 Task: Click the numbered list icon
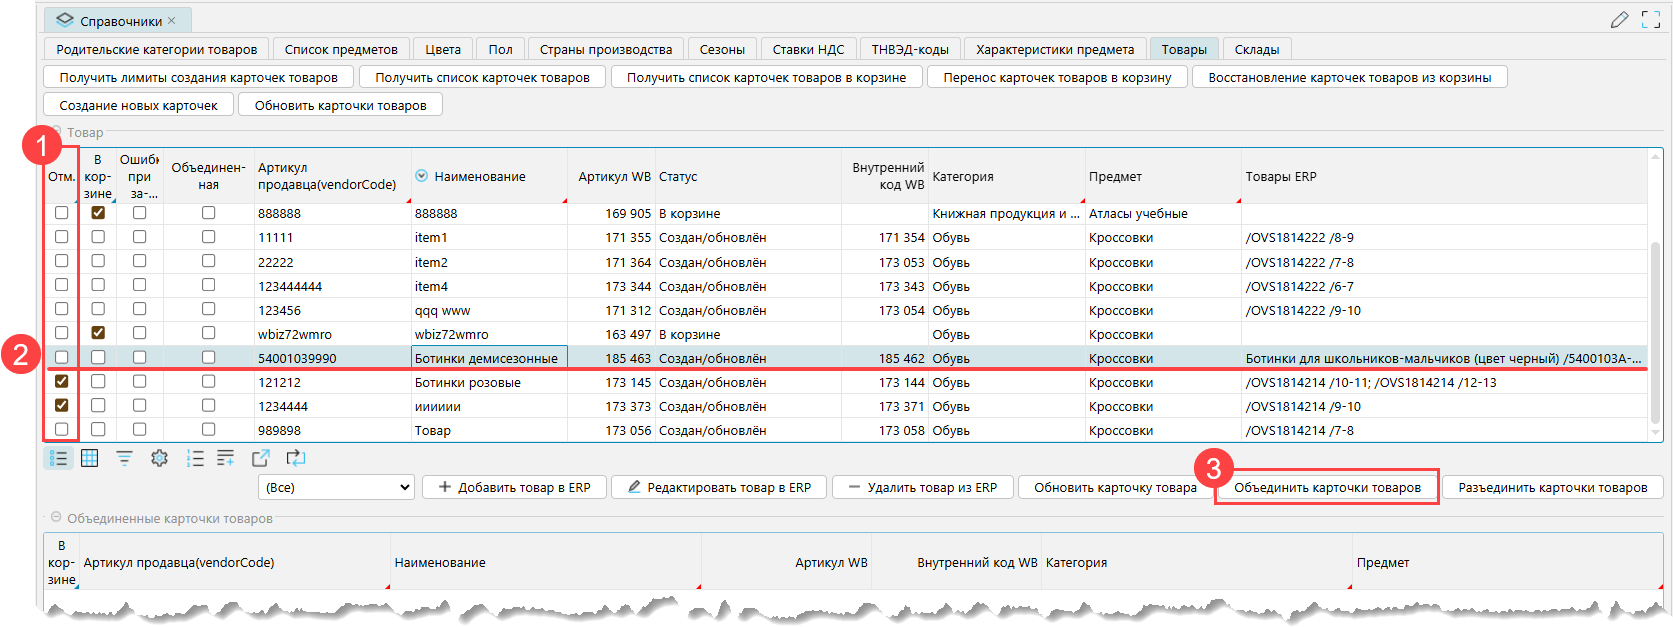click(195, 458)
